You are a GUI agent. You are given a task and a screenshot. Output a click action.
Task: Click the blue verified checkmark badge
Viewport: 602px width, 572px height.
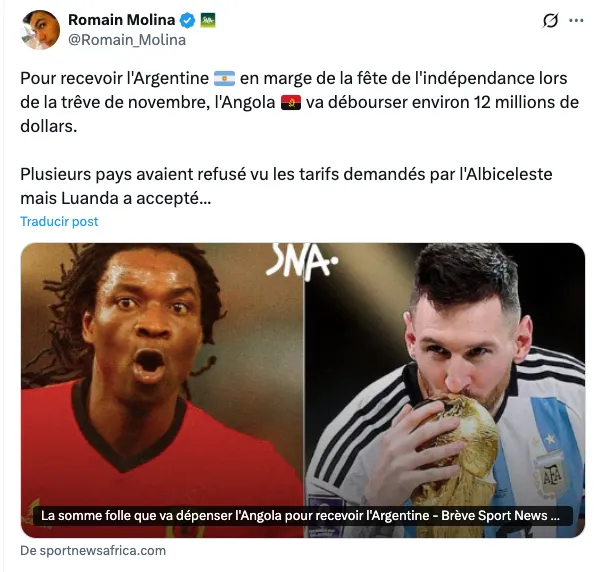(x=188, y=20)
